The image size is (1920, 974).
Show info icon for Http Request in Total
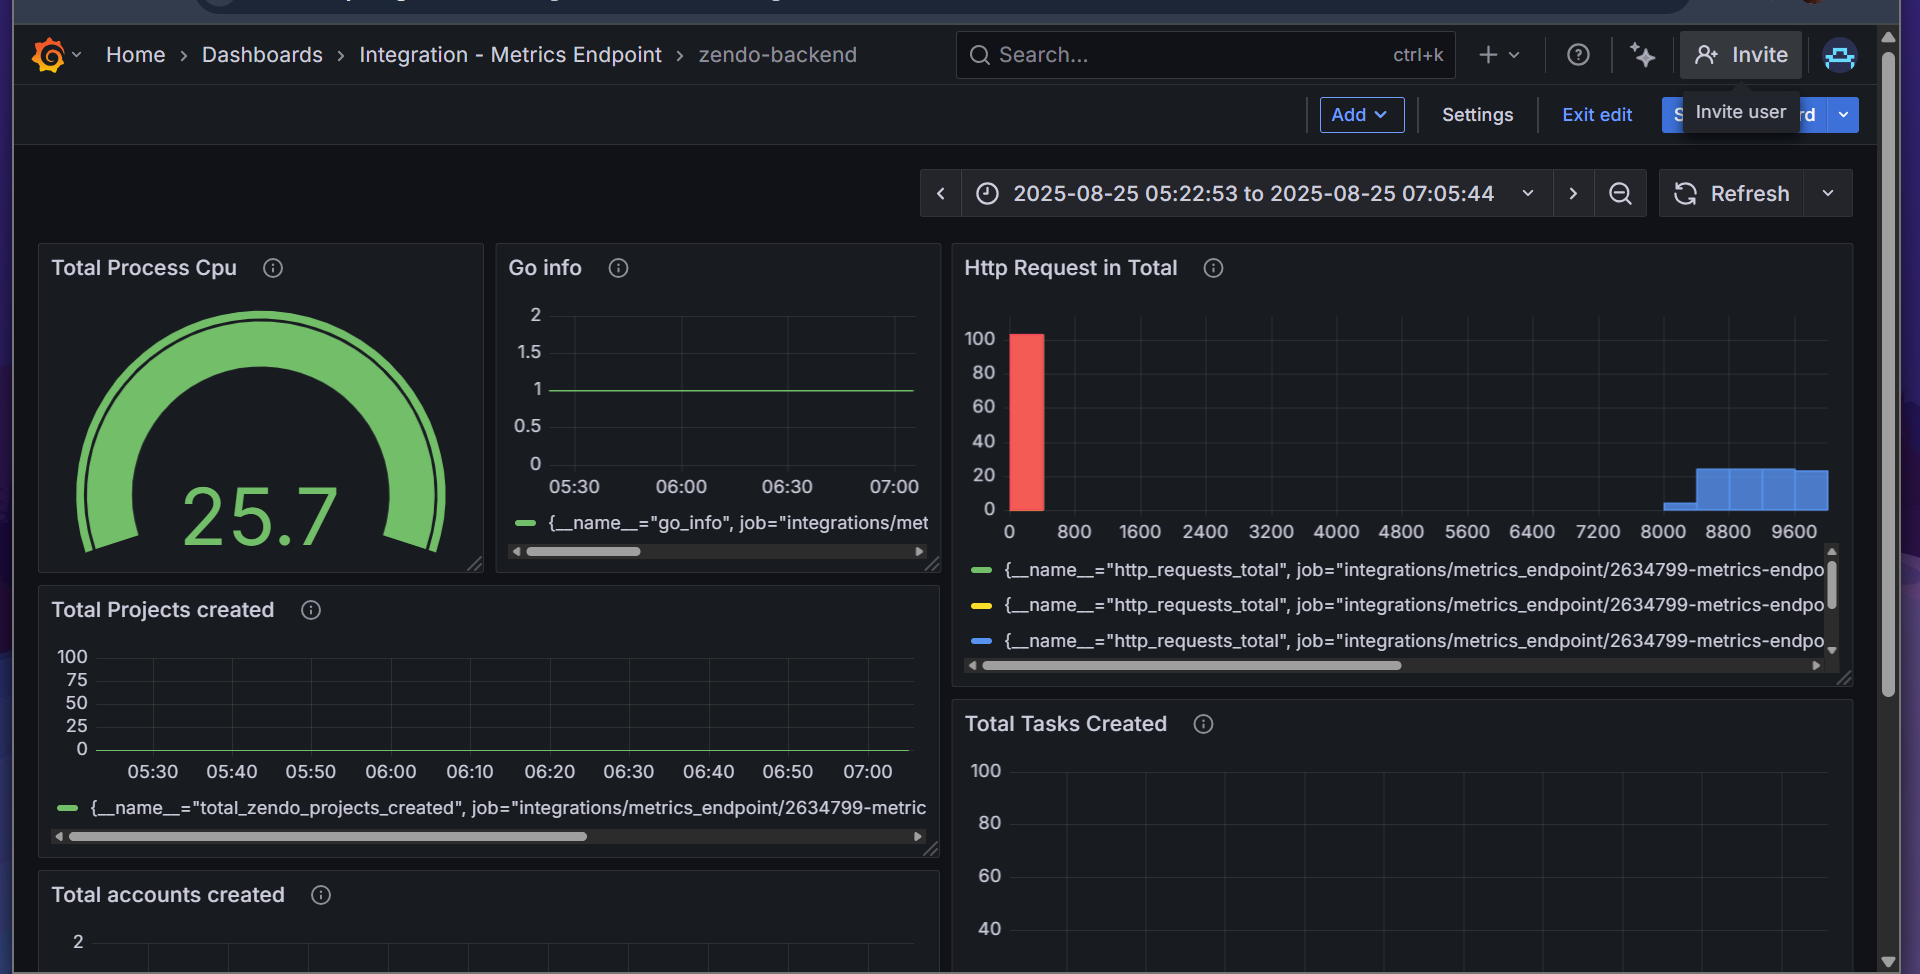point(1213,268)
